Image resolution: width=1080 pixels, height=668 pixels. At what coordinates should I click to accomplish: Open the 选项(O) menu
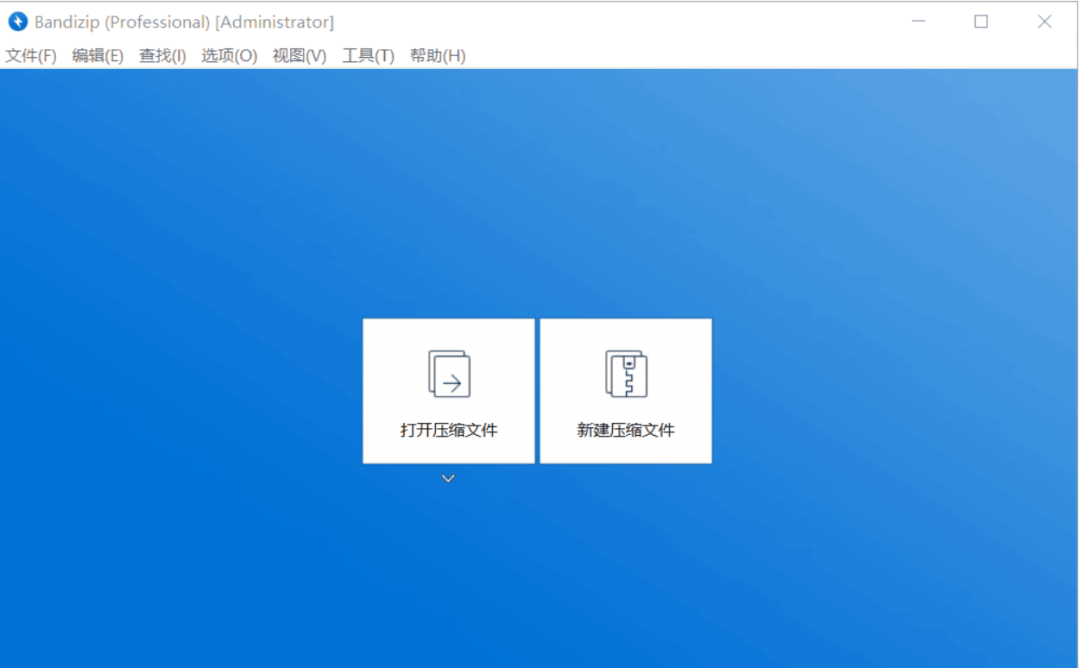coord(229,56)
